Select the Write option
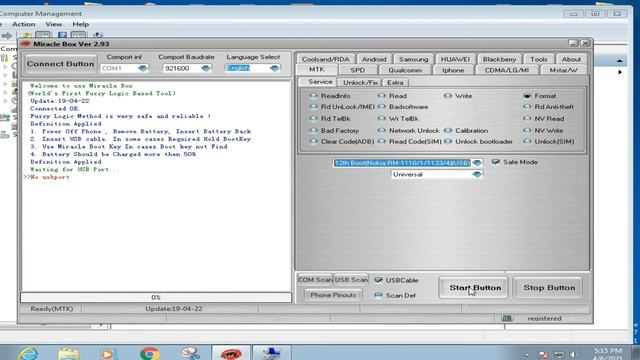Viewport: 640px width, 360px height. point(458,96)
